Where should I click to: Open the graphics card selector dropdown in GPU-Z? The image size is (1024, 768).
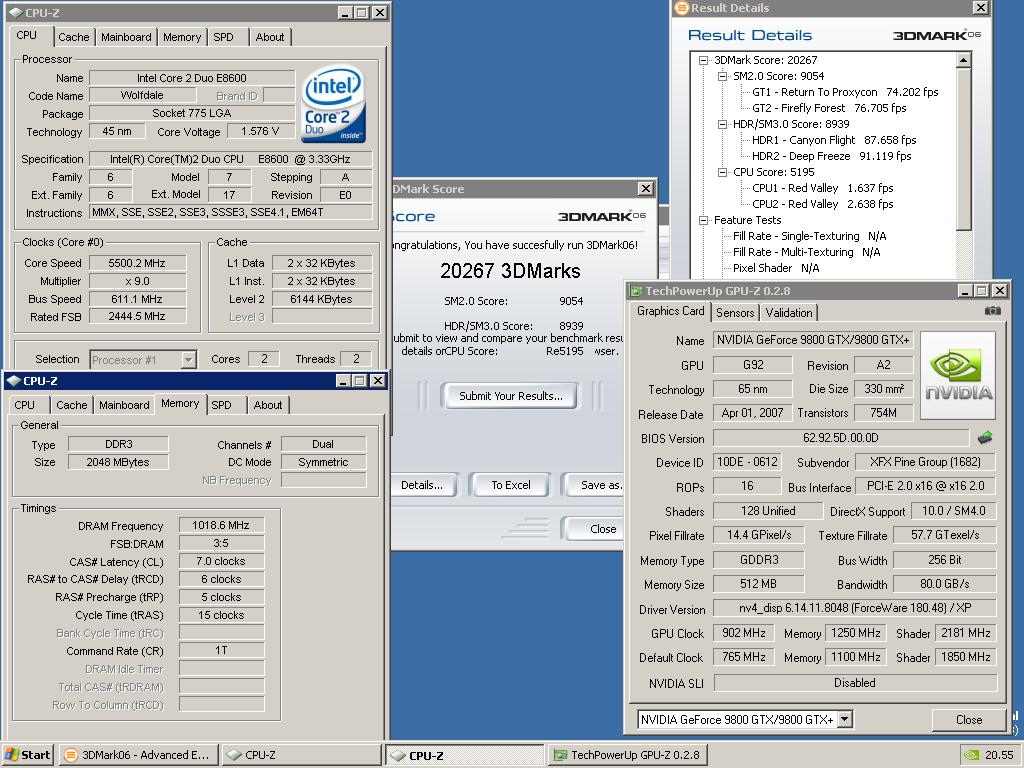[x=844, y=719]
